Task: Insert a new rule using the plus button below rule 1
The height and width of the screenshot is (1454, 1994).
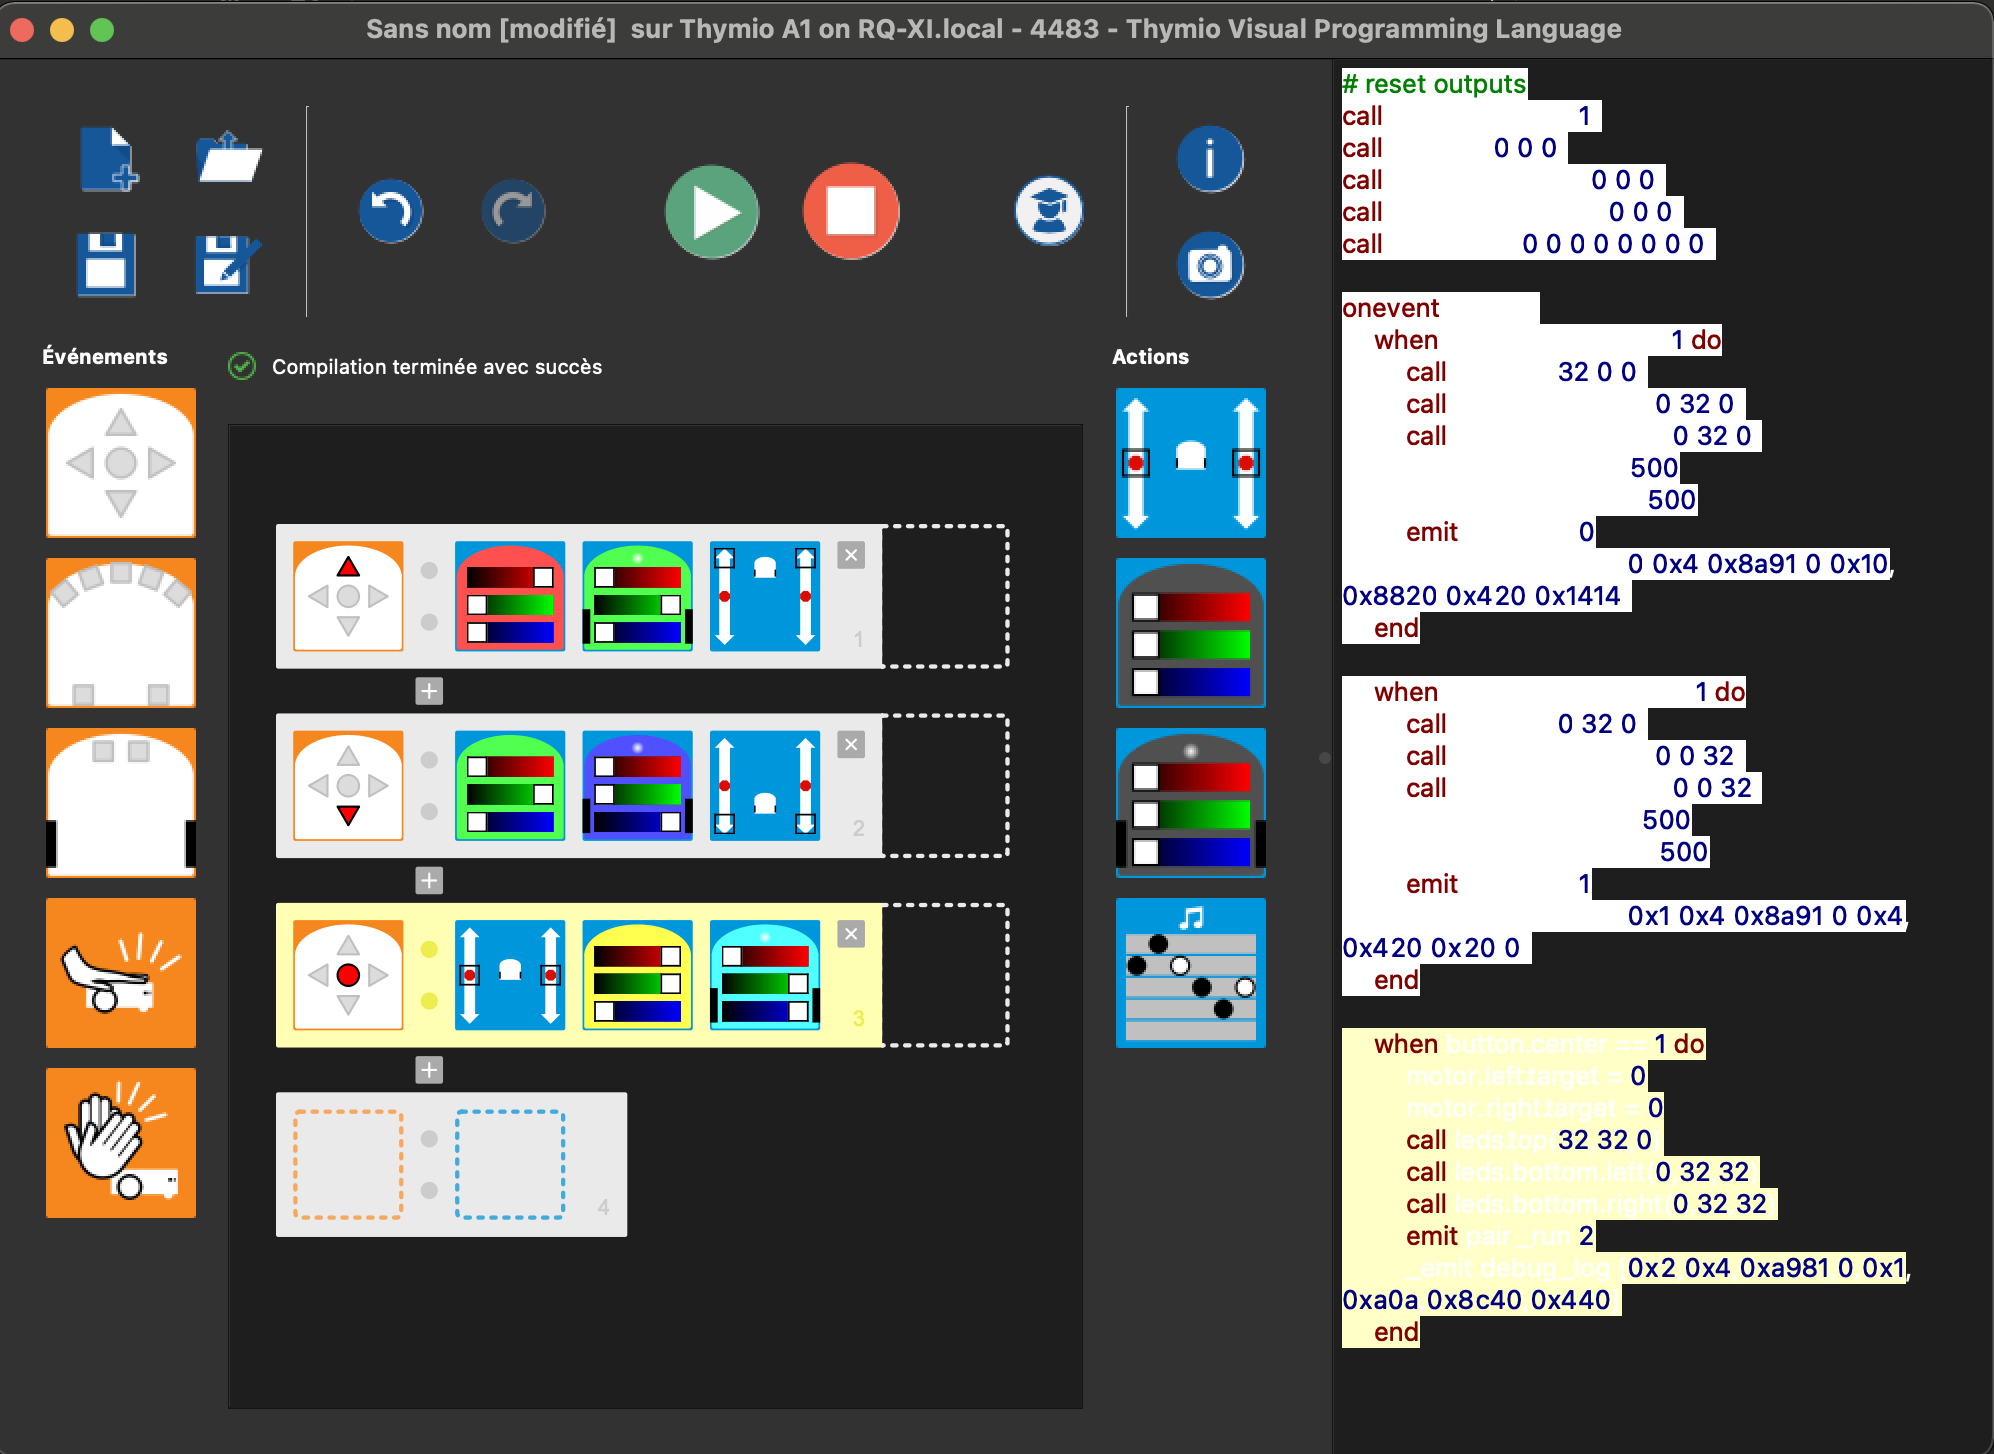Action: pos(429,691)
